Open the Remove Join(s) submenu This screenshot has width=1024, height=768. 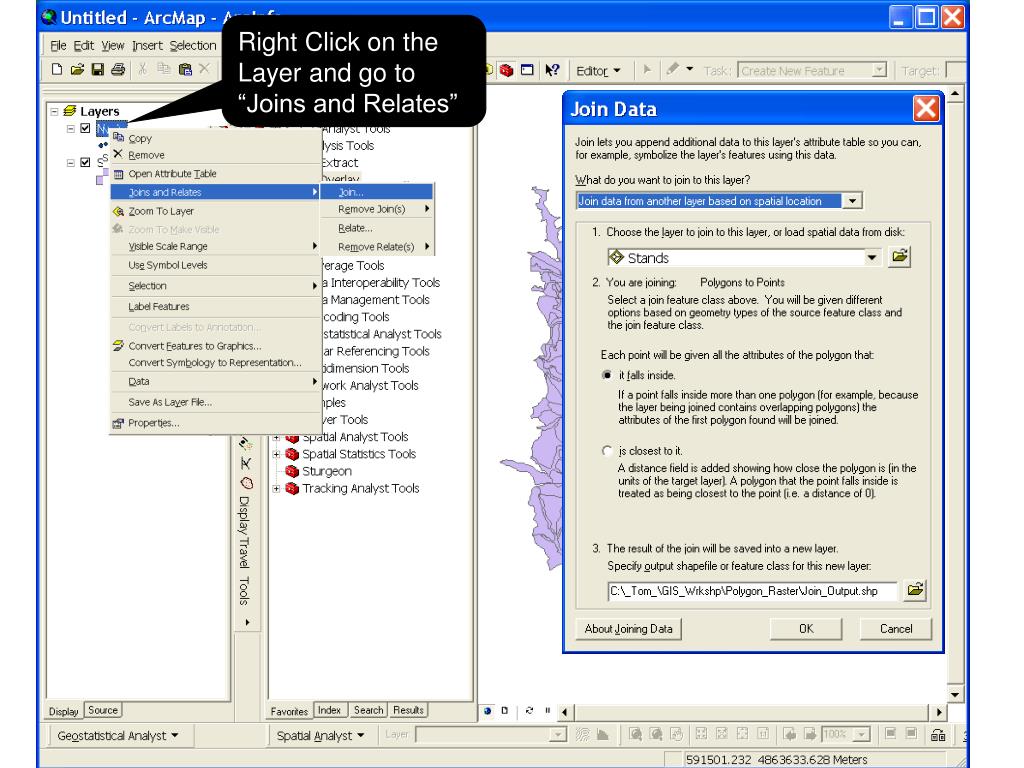[377, 209]
